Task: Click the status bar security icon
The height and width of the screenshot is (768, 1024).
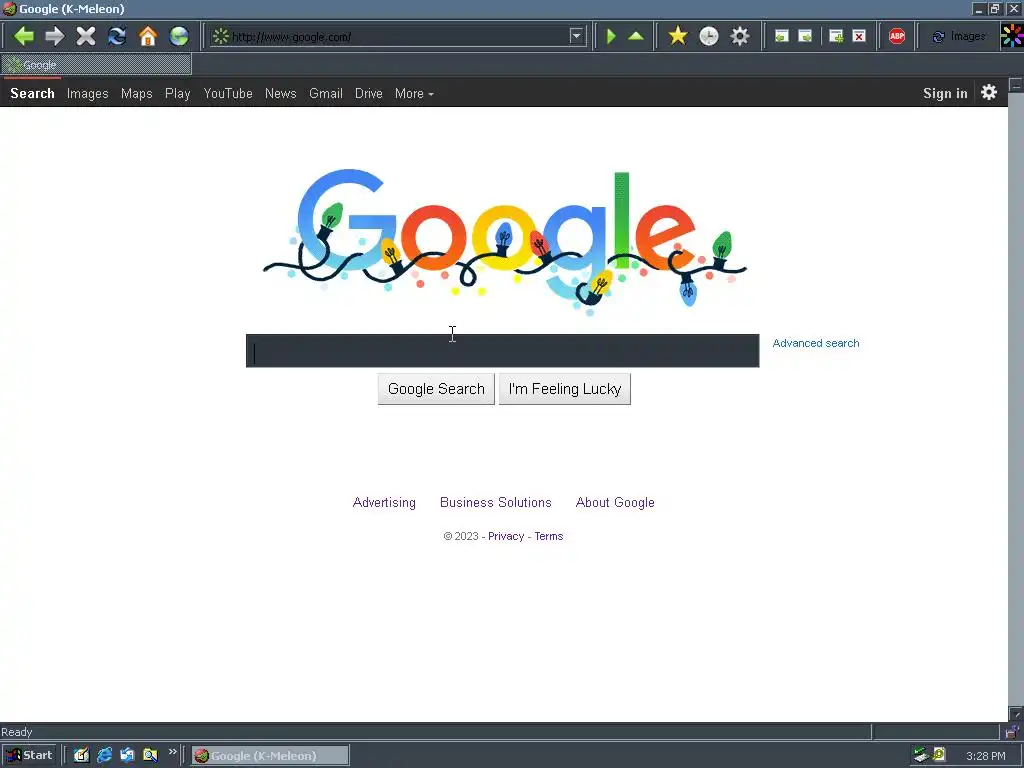Action: click(x=1012, y=731)
